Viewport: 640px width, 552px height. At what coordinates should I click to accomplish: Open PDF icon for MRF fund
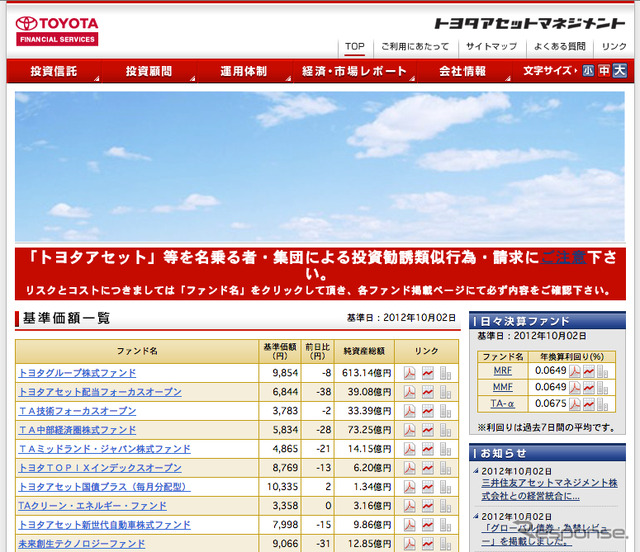(x=575, y=371)
